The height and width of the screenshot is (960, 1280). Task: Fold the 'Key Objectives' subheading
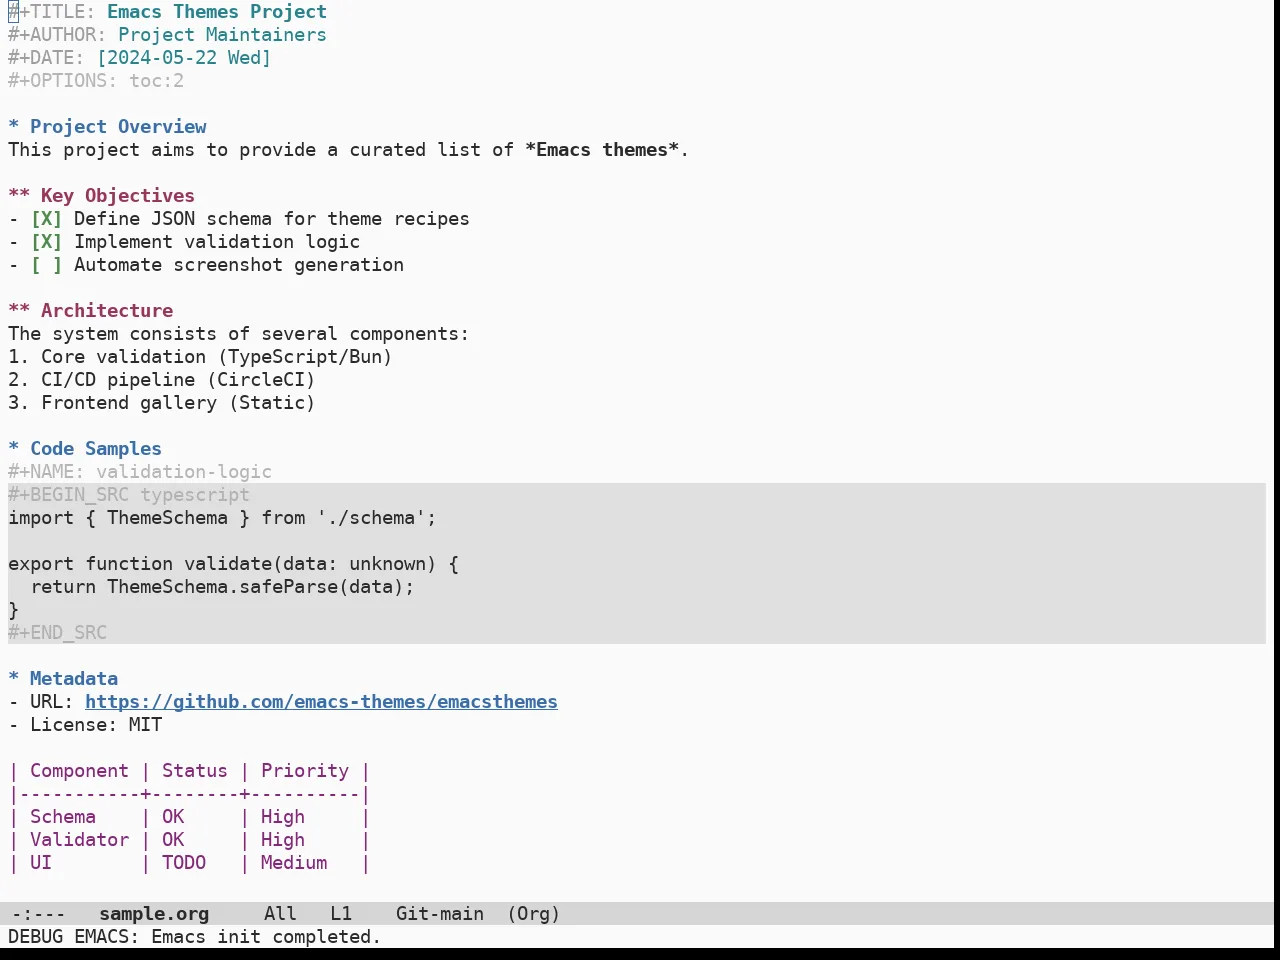[x=101, y=196]
